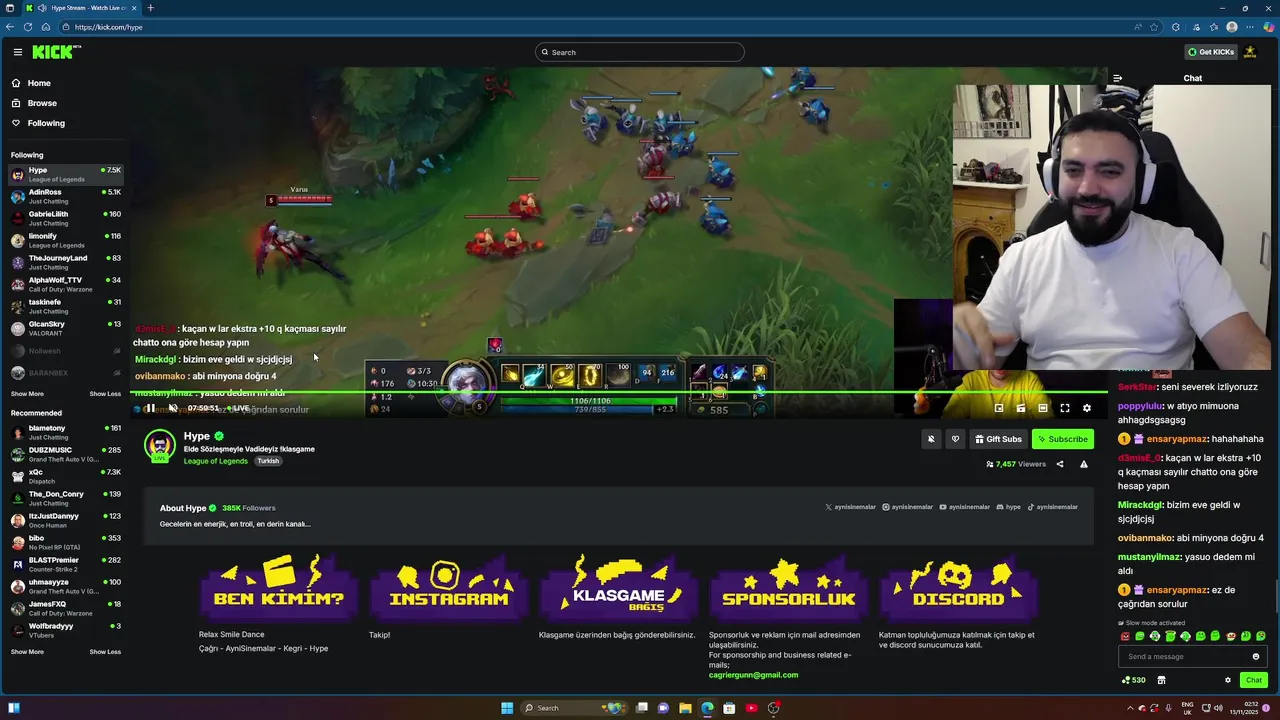The image size is (1280, 720).
Task: Click the clip creation icon in player
Action: pyautogui.click(x=1021, y=408)
